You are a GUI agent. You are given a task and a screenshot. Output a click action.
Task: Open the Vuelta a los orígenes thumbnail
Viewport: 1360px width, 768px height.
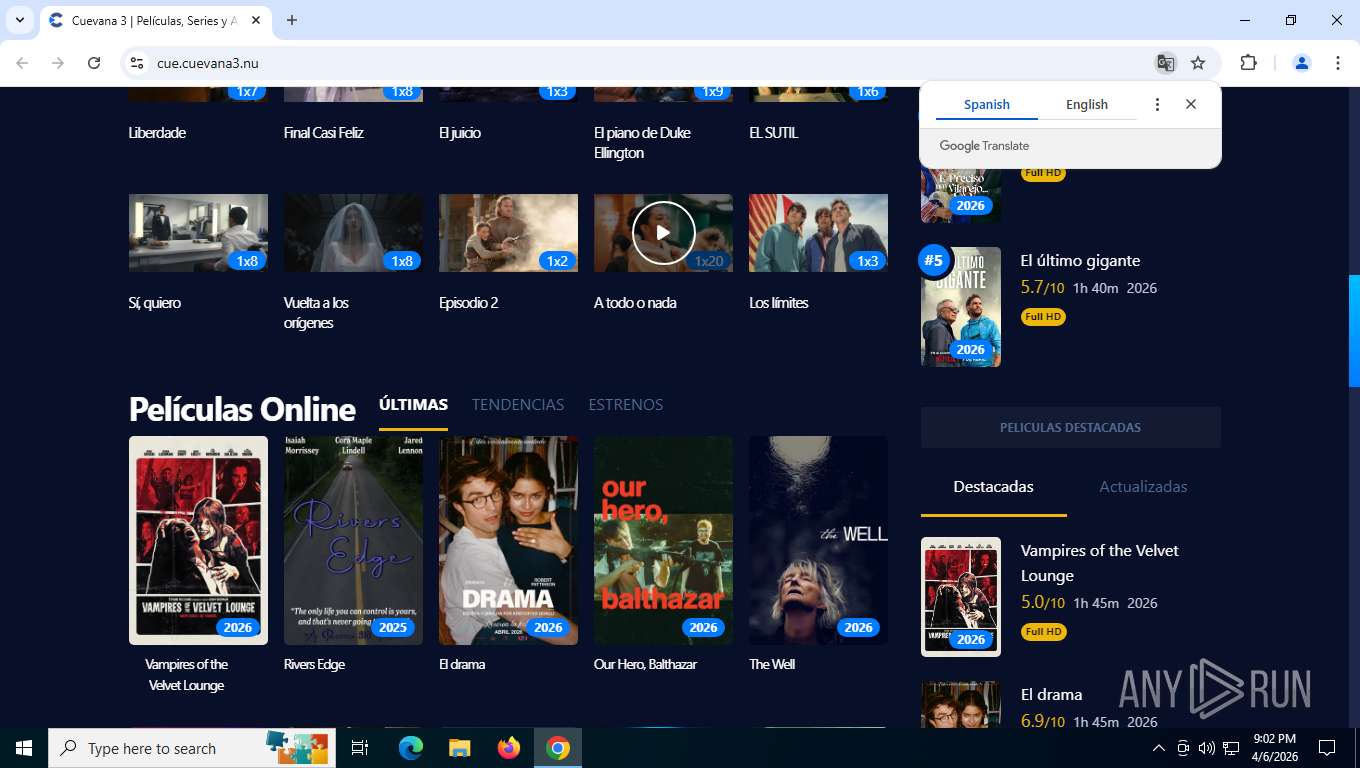pos(353,233)
